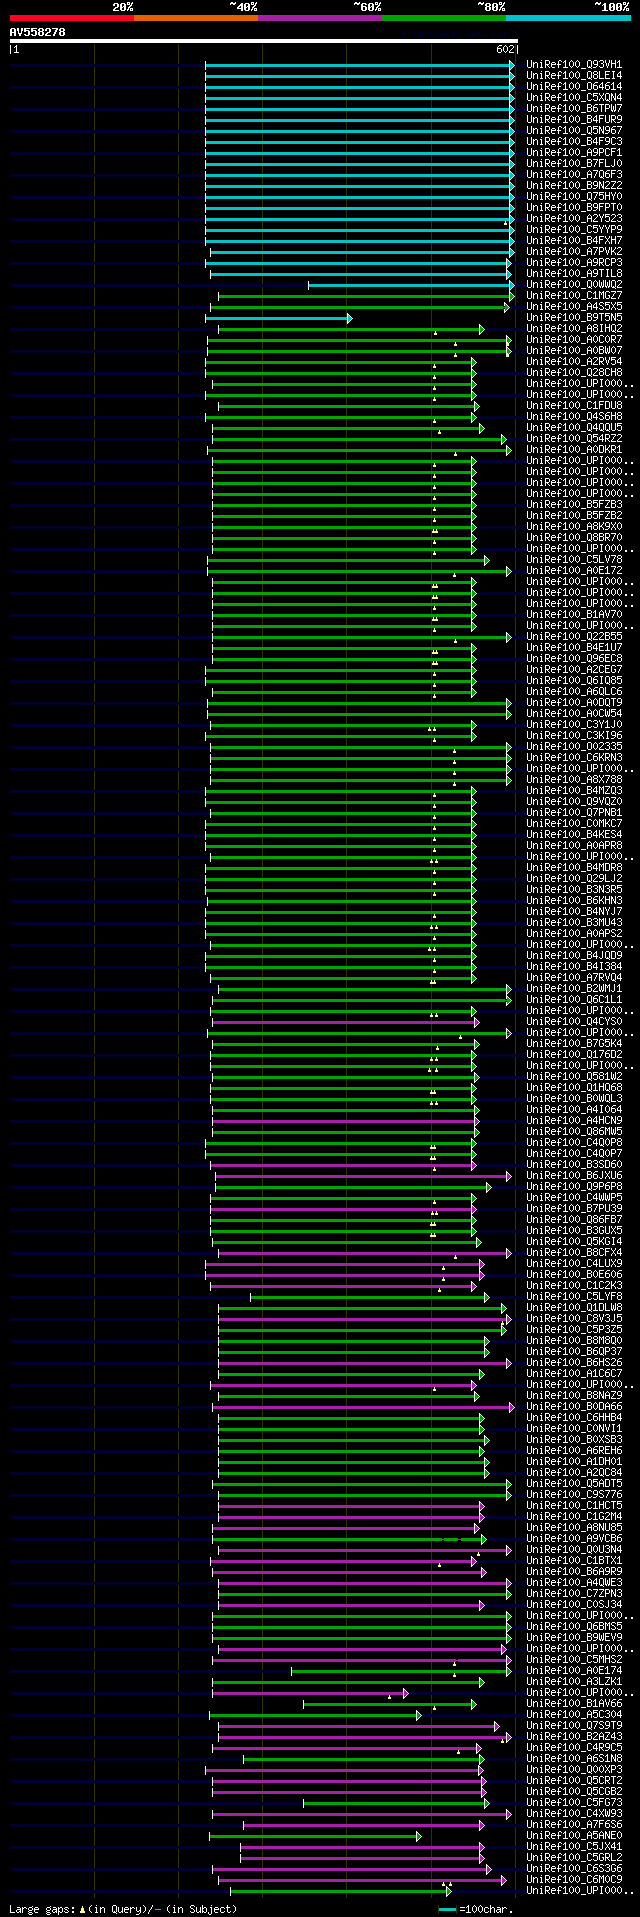Click the purple ~60% identity legend segment
Image resolution: width=640 pixels, height=1917 pixels.
(320, 18)
